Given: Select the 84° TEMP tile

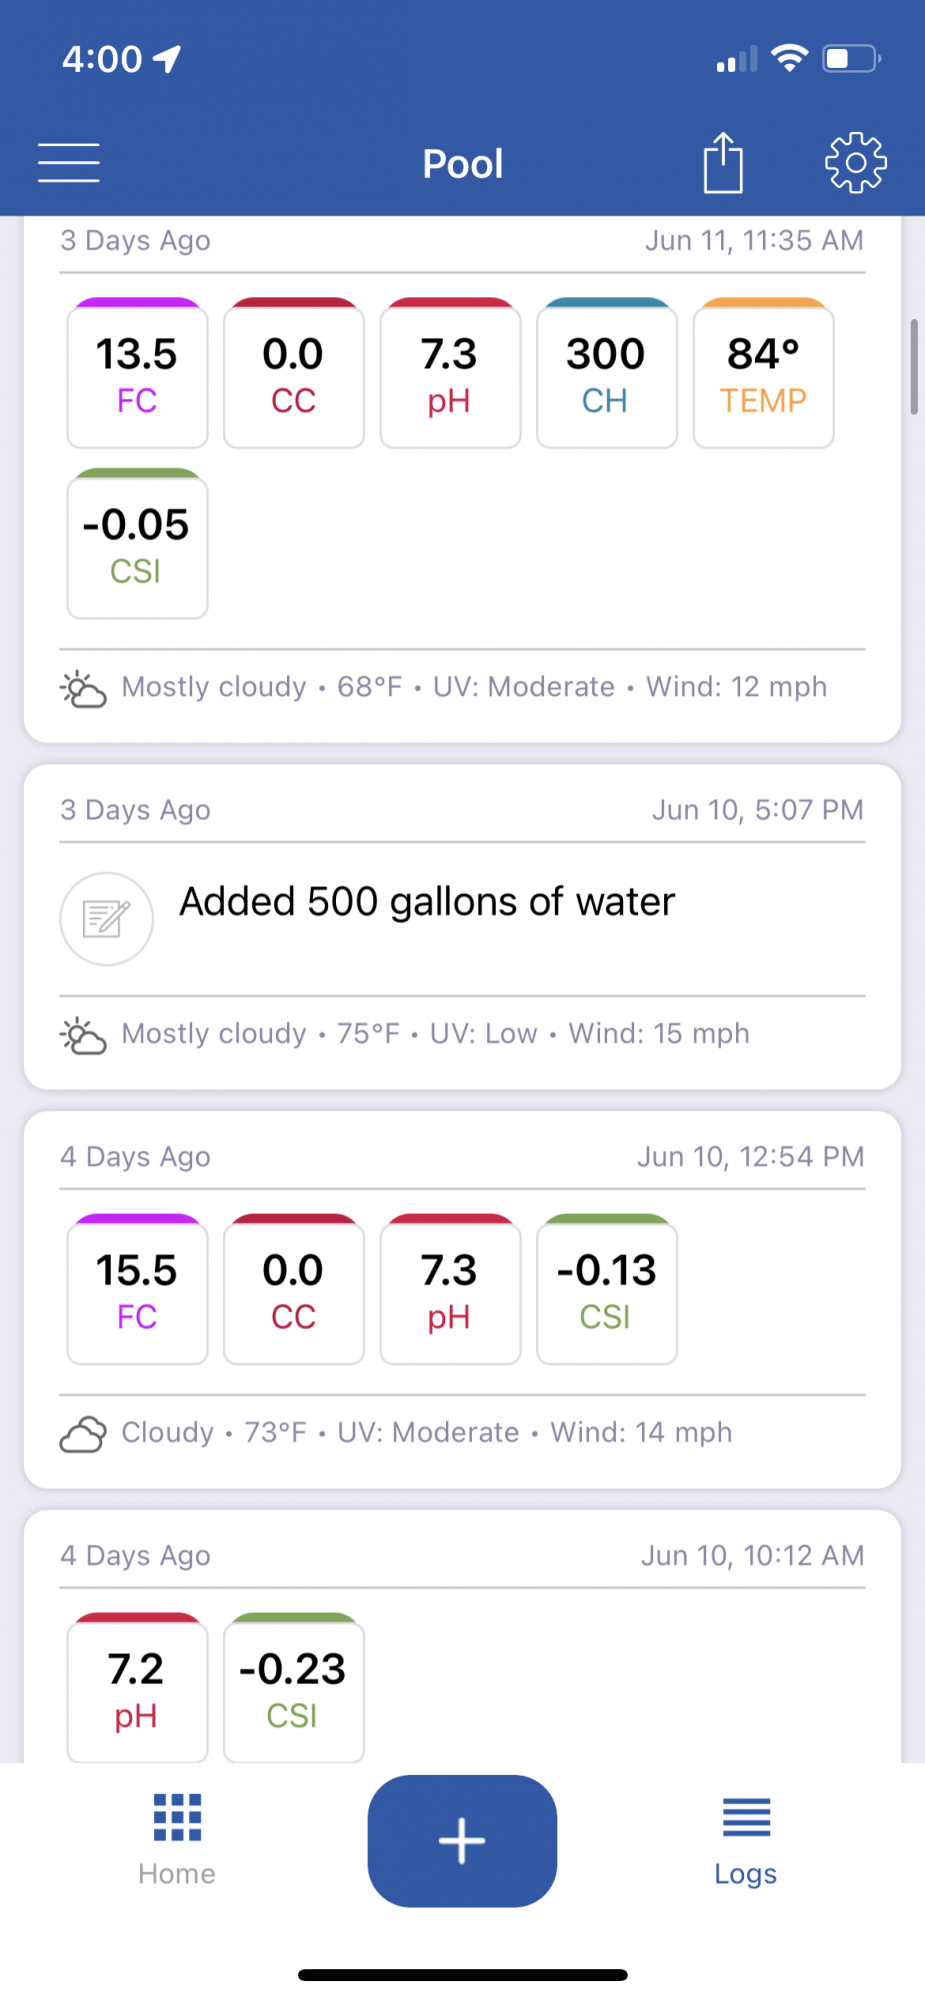Looking at the screenshot, I should [x=763, y=373].
